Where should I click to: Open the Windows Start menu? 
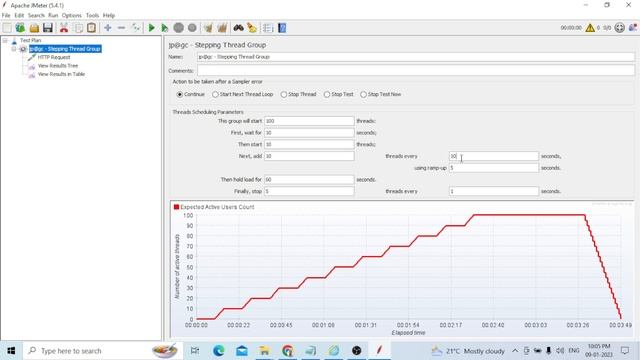(x=11, y=351)
